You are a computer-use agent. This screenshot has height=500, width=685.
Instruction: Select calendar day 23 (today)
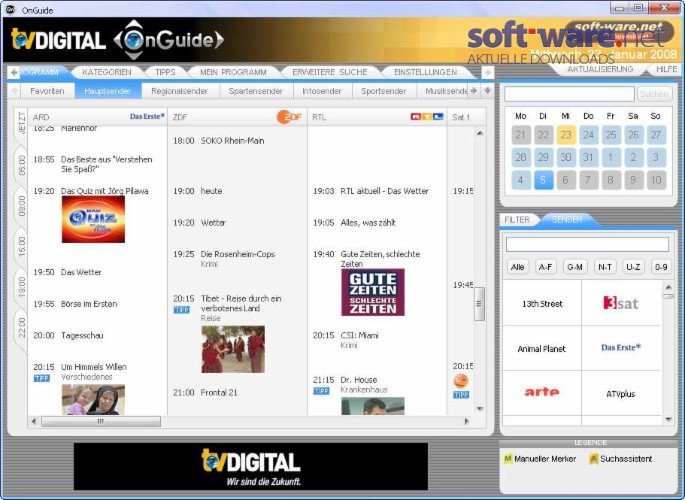[x=566, y=134]
